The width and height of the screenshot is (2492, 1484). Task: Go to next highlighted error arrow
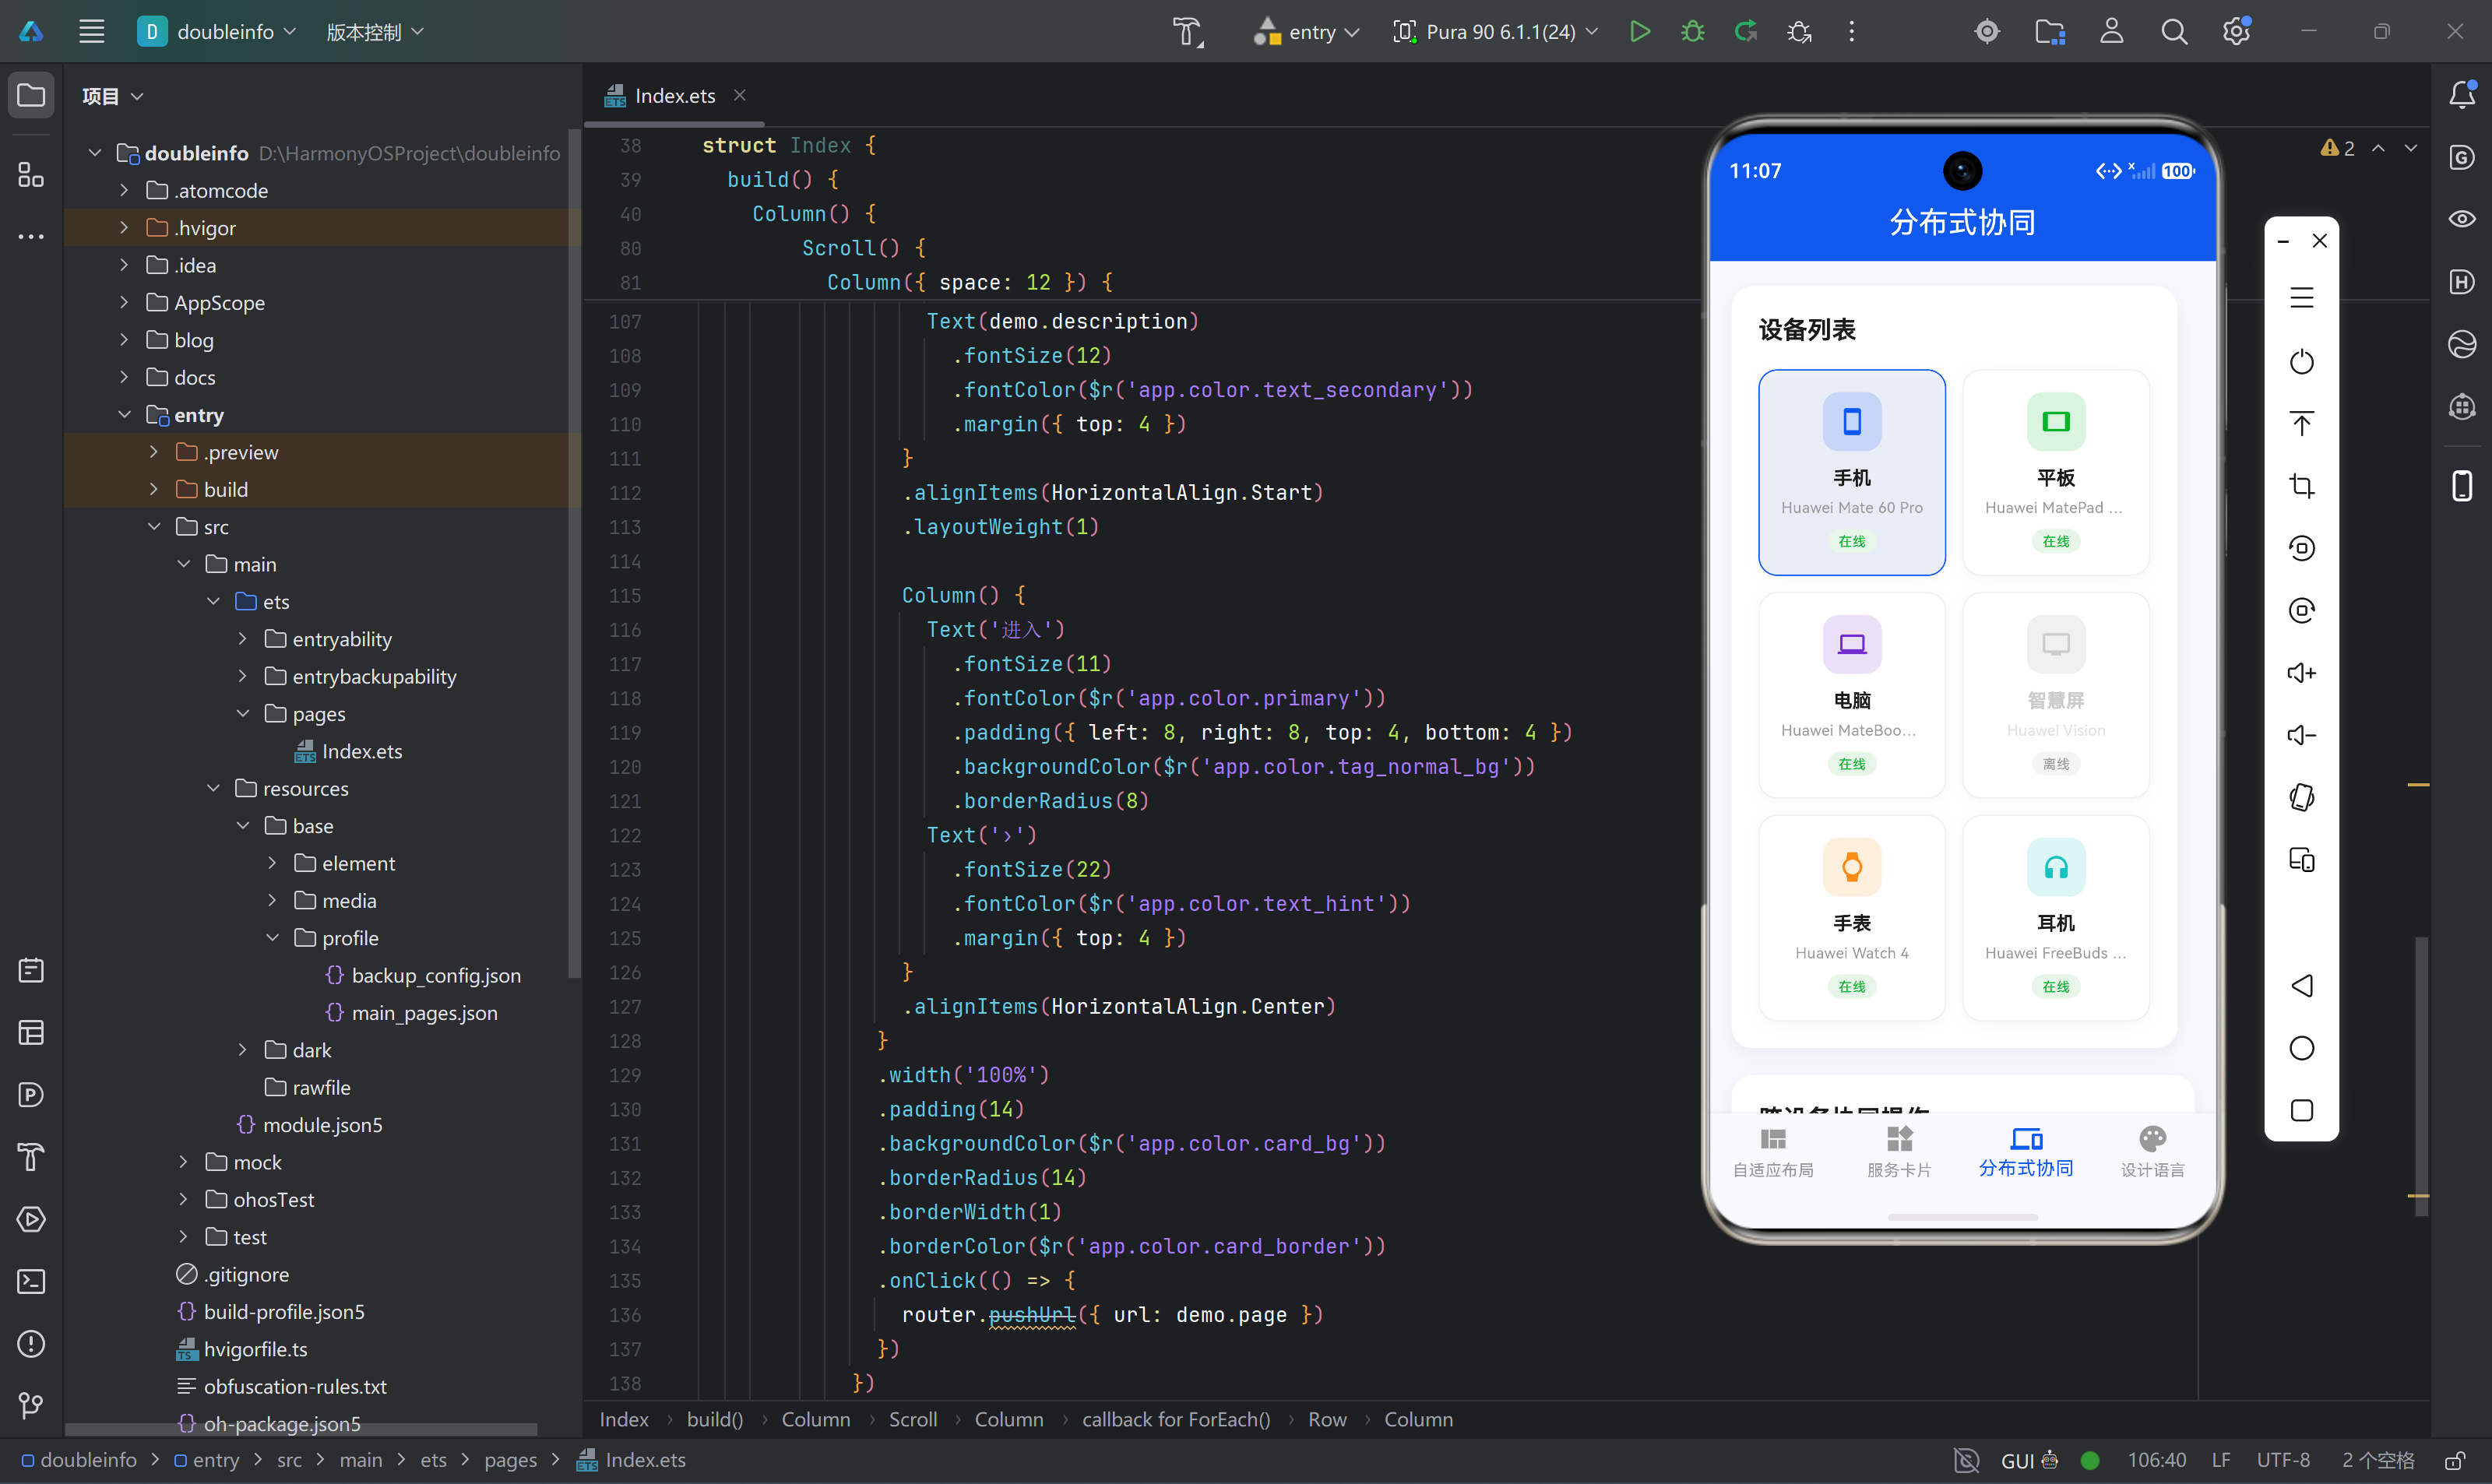tap(2411, 148)
